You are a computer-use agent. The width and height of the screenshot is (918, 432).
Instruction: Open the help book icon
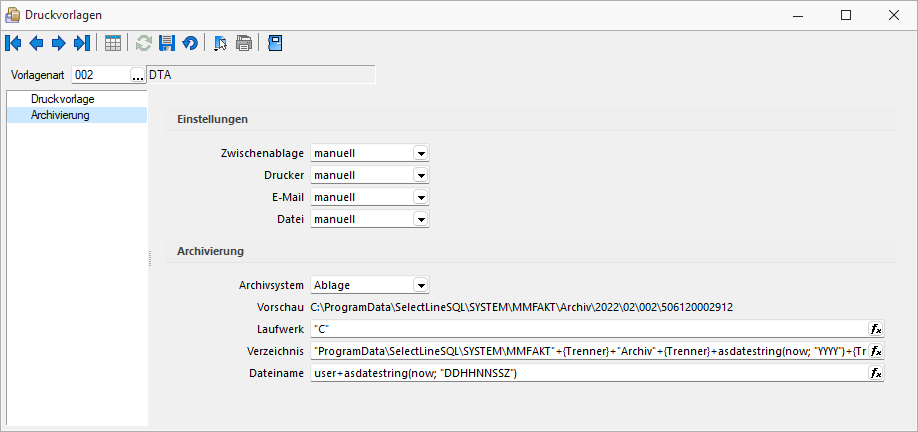[275, 43]
